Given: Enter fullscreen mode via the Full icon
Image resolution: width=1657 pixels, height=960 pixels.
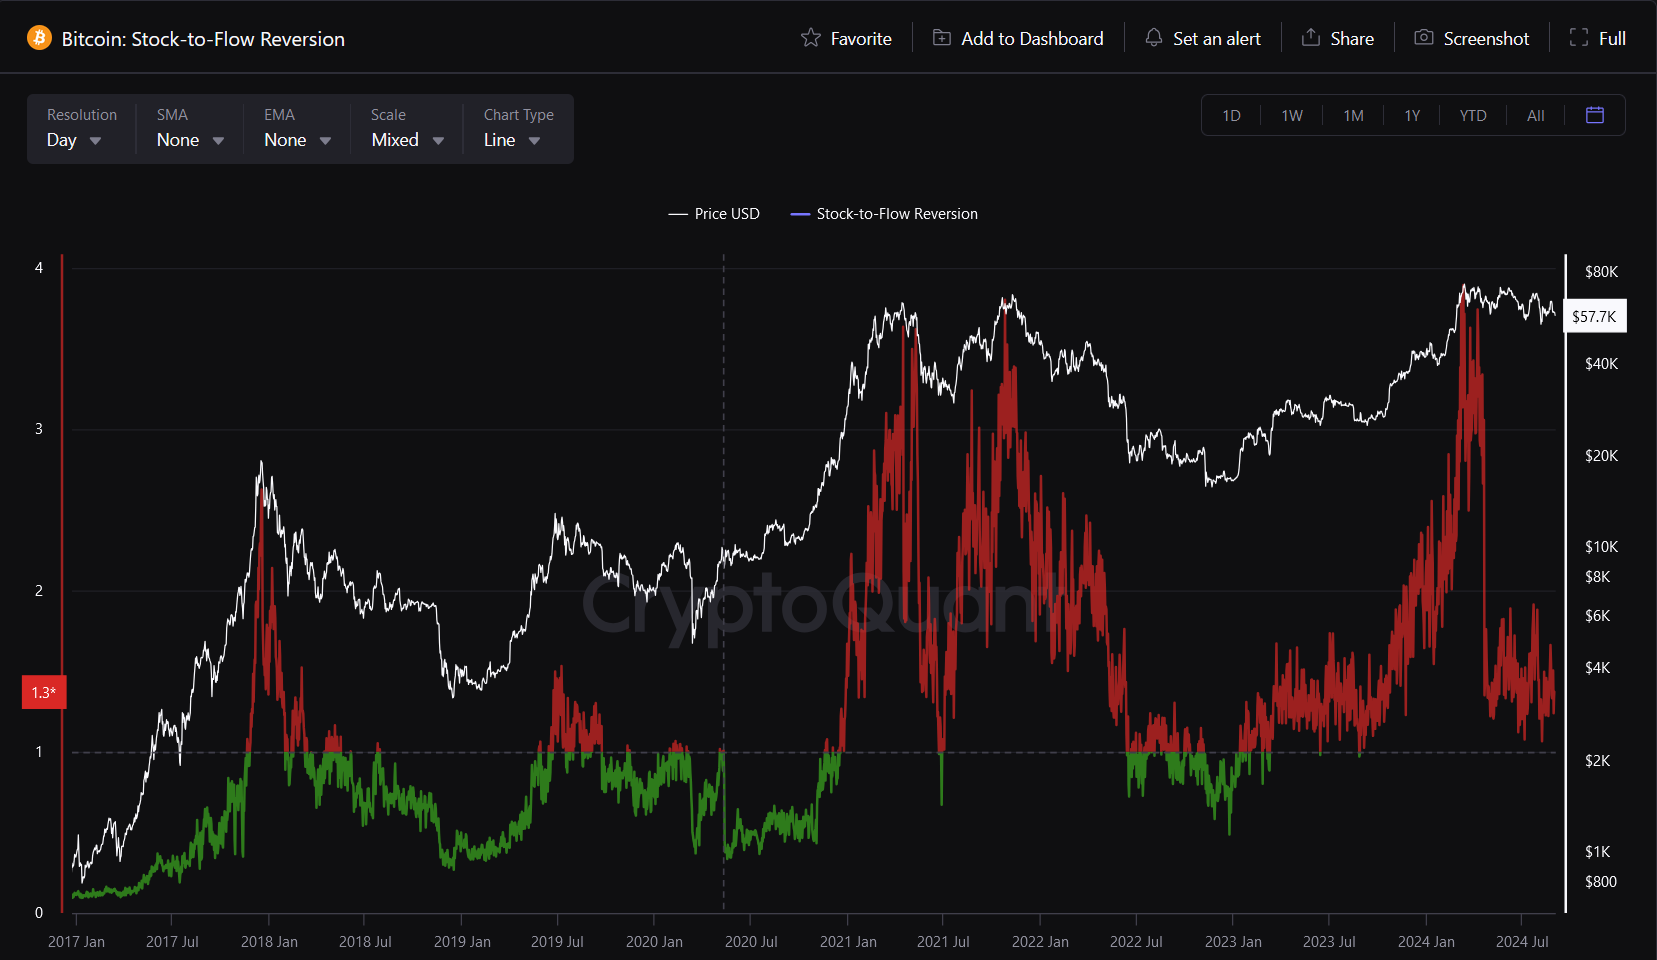Looking at the screenshot, I should click(x=1578, y=37).
